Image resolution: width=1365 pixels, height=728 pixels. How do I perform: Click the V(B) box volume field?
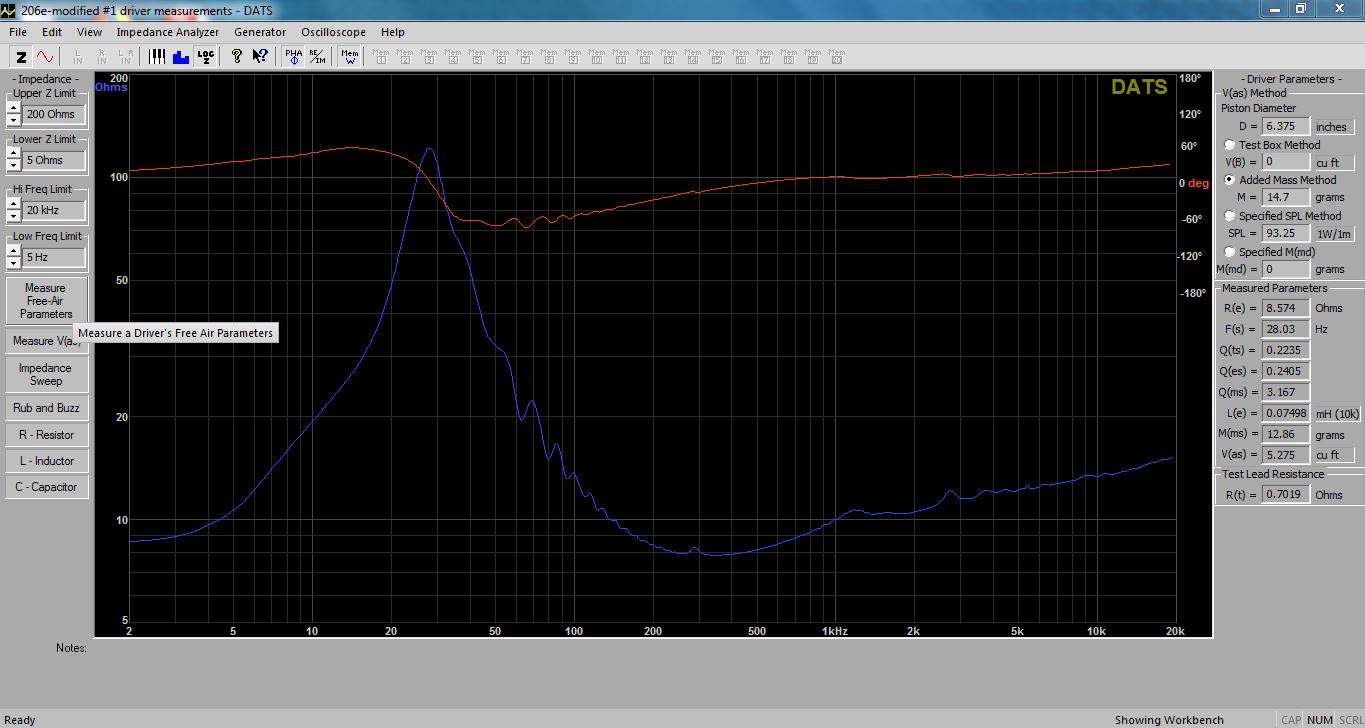click(1285, 162)
